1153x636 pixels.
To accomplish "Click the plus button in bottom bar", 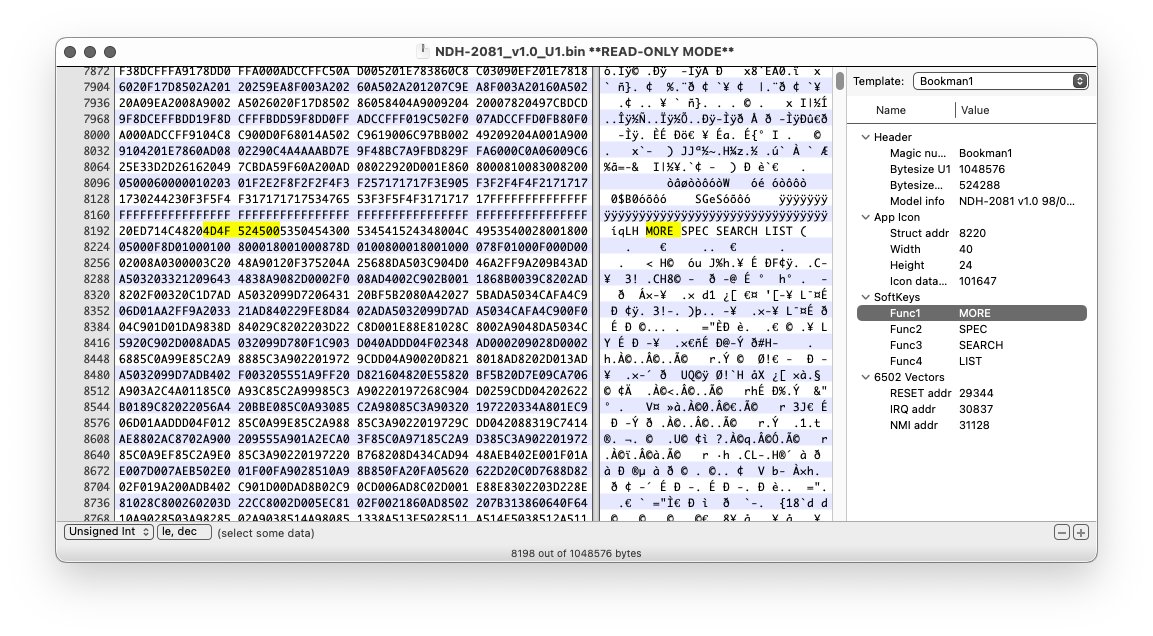I will point(1080,532).
